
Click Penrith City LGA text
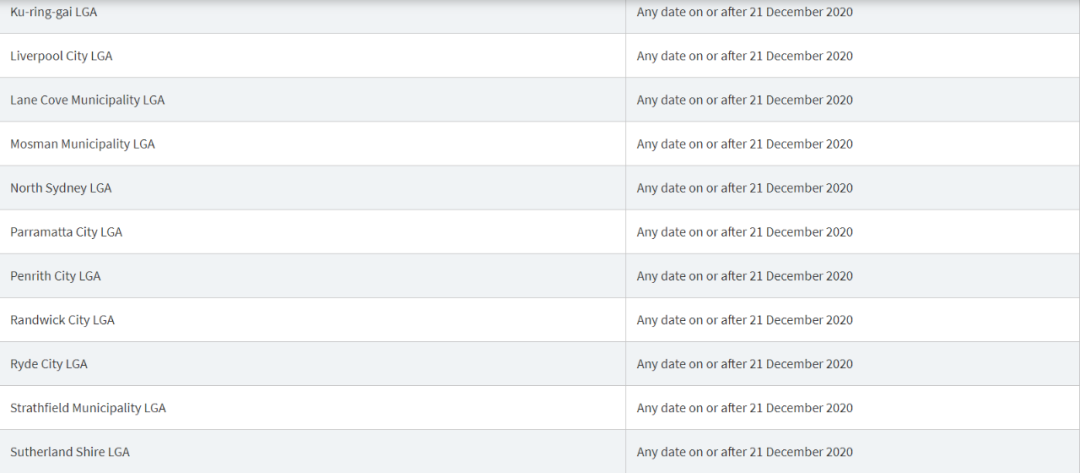(55, 276)
